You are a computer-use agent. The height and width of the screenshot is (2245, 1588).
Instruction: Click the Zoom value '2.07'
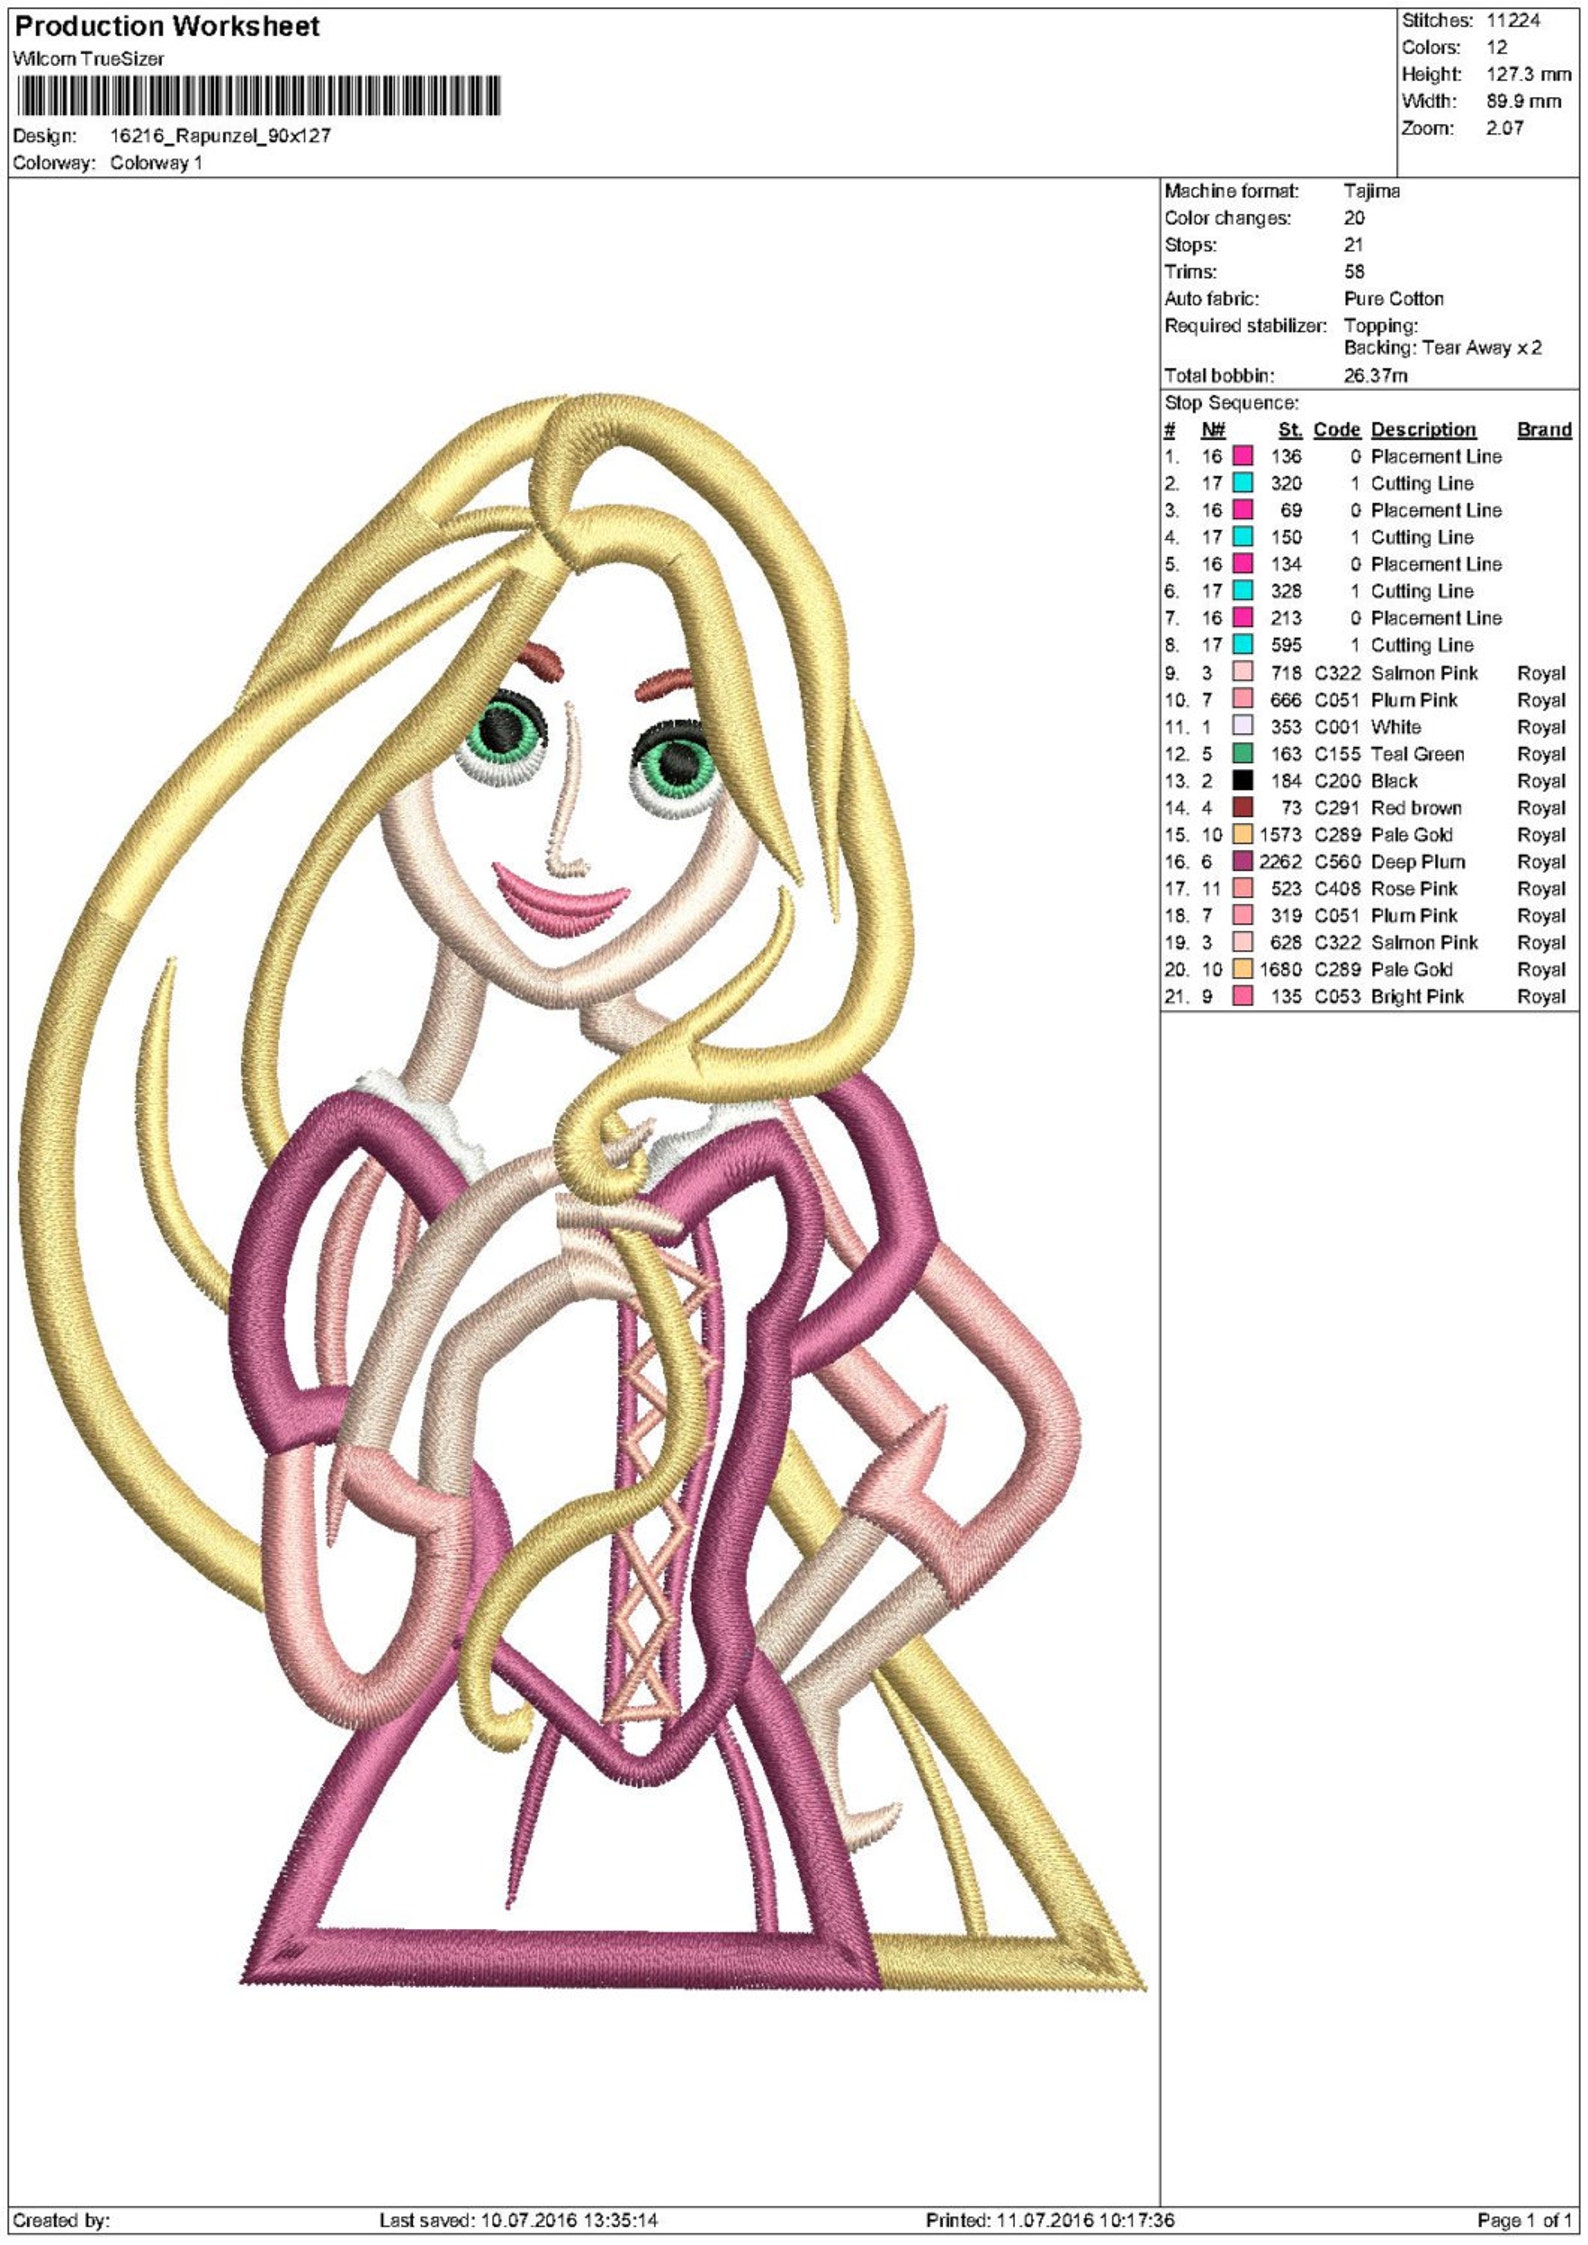(x=1505, y=128)
